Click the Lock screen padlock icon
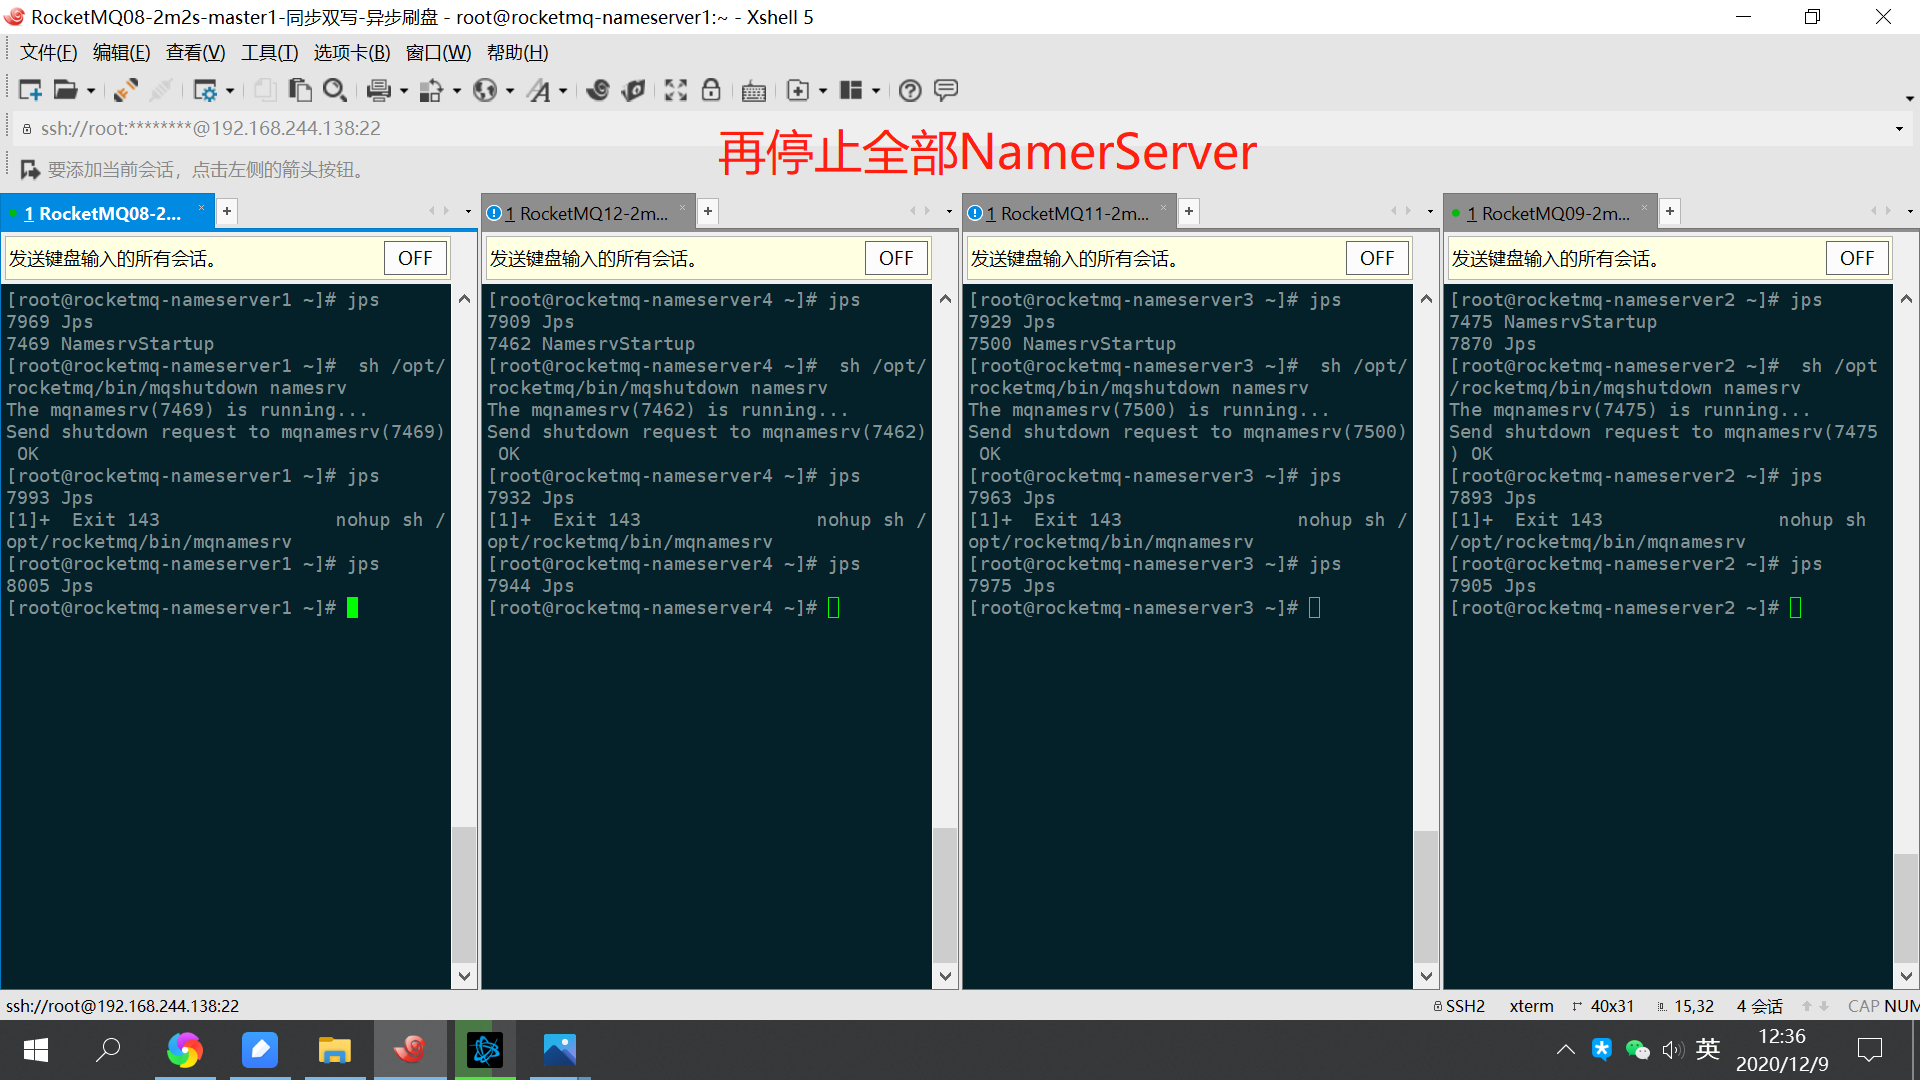The width and height of the screenshot is (1920, 1080). (711, 90)
